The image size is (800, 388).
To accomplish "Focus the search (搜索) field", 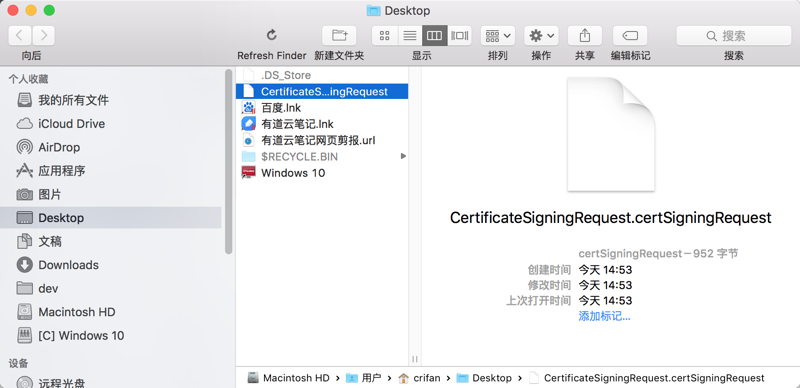I will tap(734, 35).
